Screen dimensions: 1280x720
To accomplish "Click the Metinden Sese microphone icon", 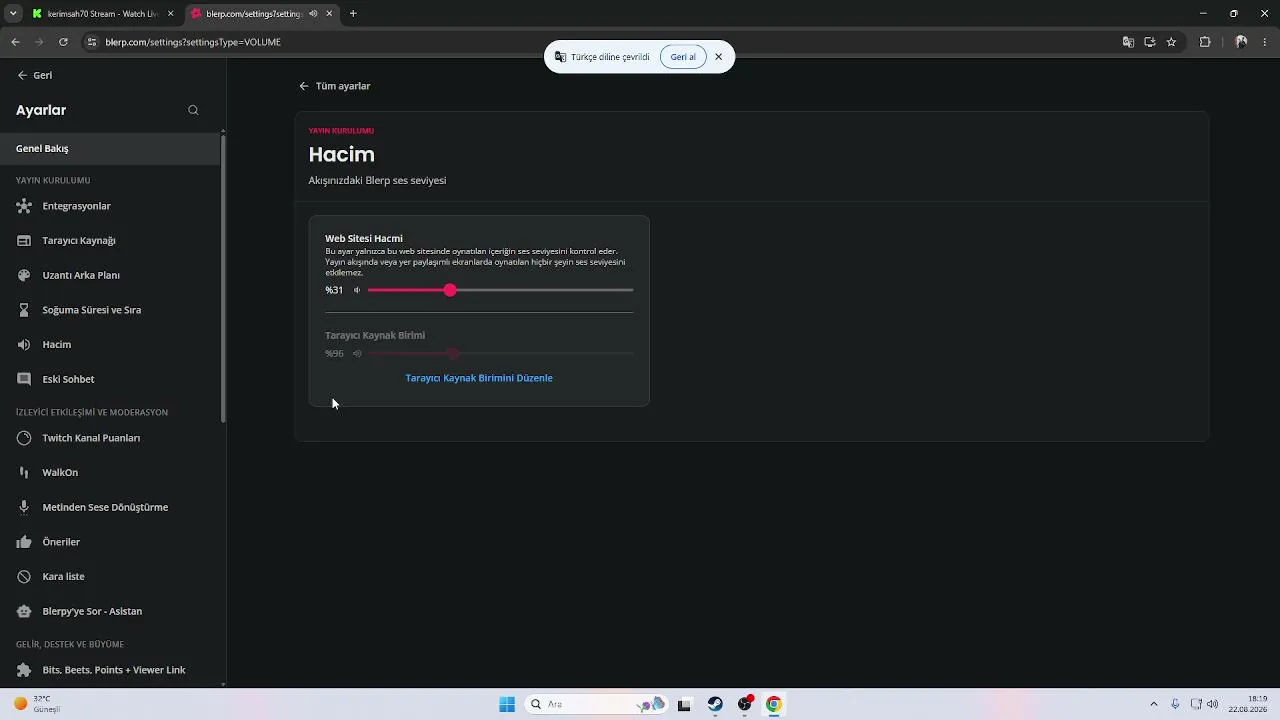I will 24,507.
